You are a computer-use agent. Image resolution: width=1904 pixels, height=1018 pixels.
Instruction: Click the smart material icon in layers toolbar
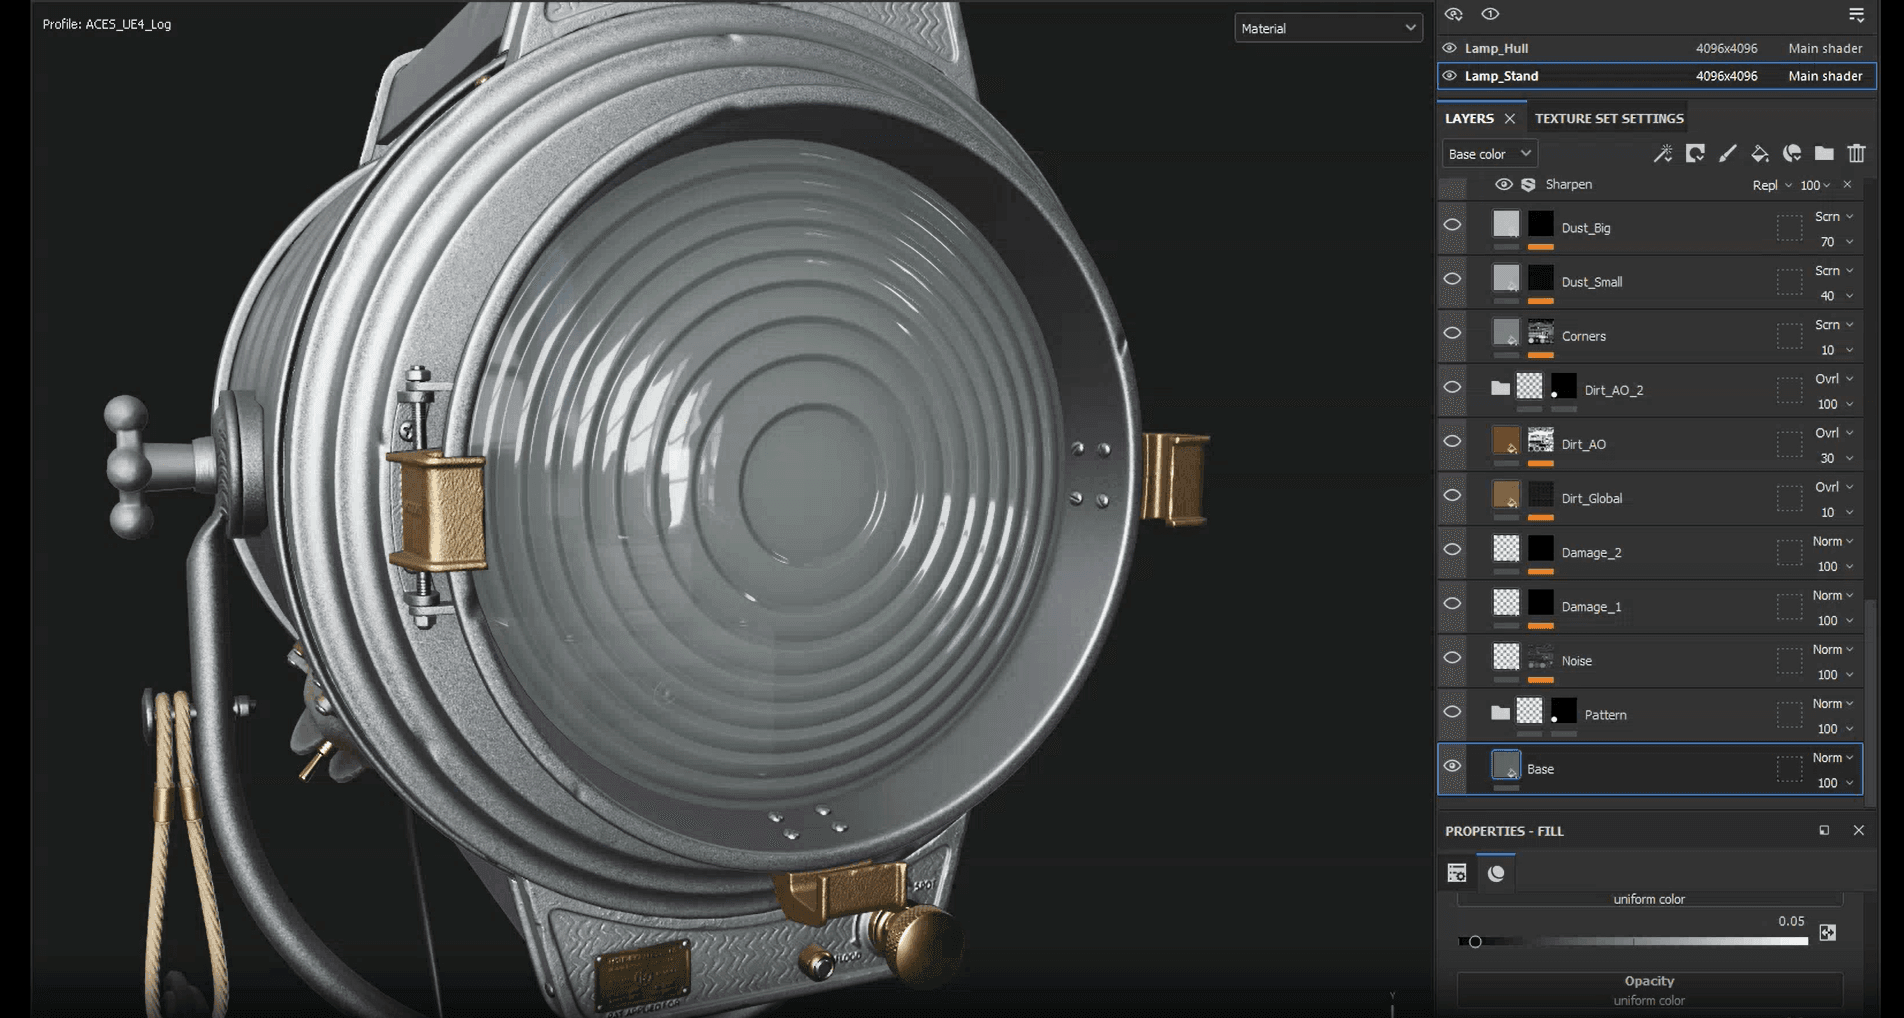coord(1792,153)
